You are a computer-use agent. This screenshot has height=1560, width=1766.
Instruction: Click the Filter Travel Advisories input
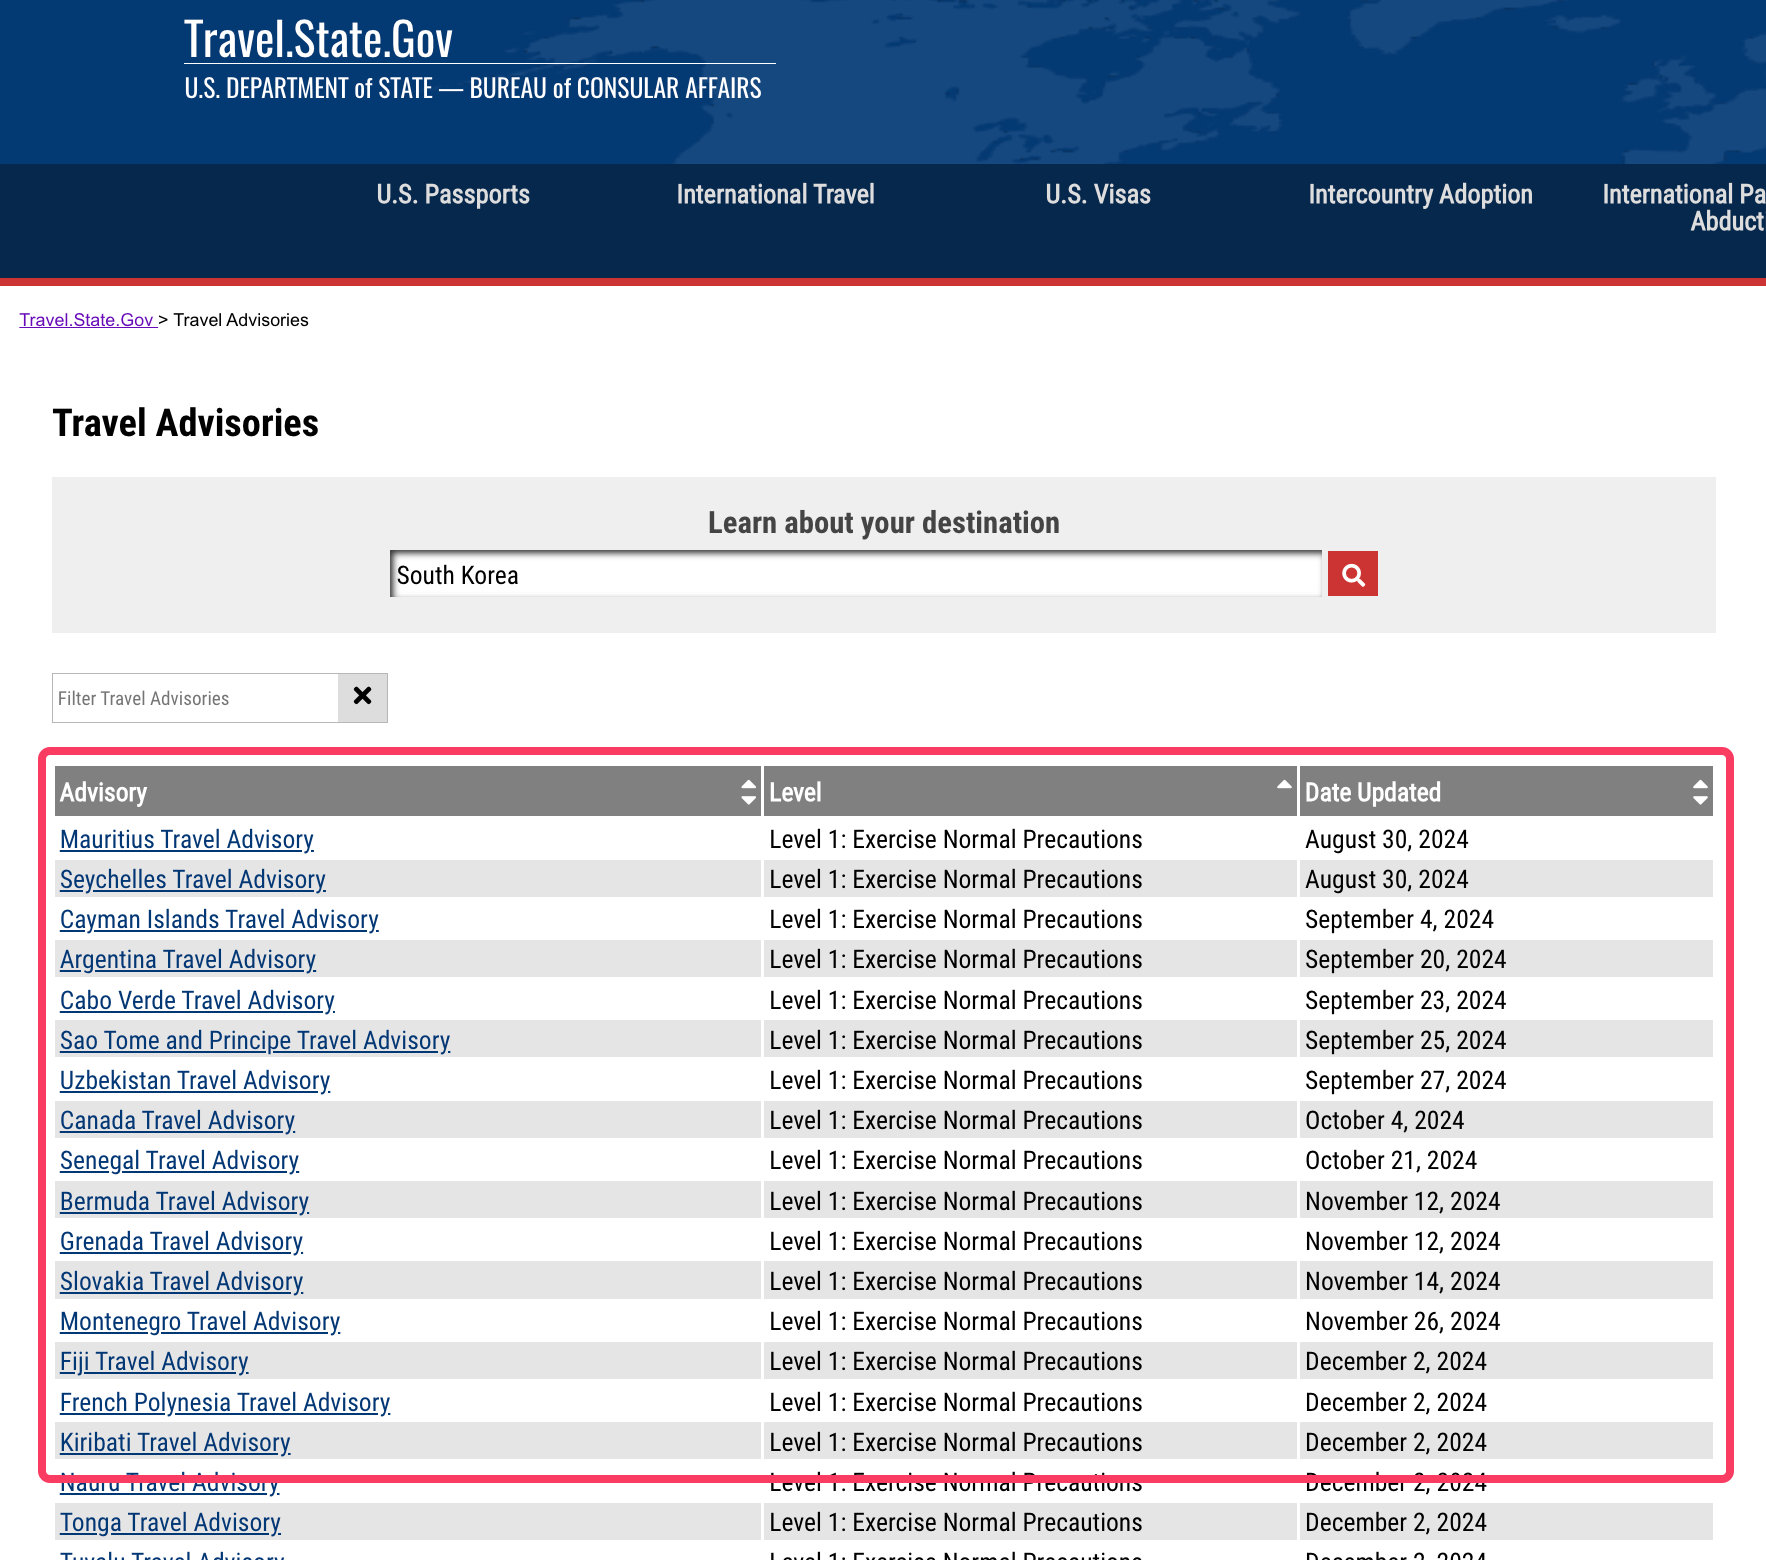(x=195, y=698)
